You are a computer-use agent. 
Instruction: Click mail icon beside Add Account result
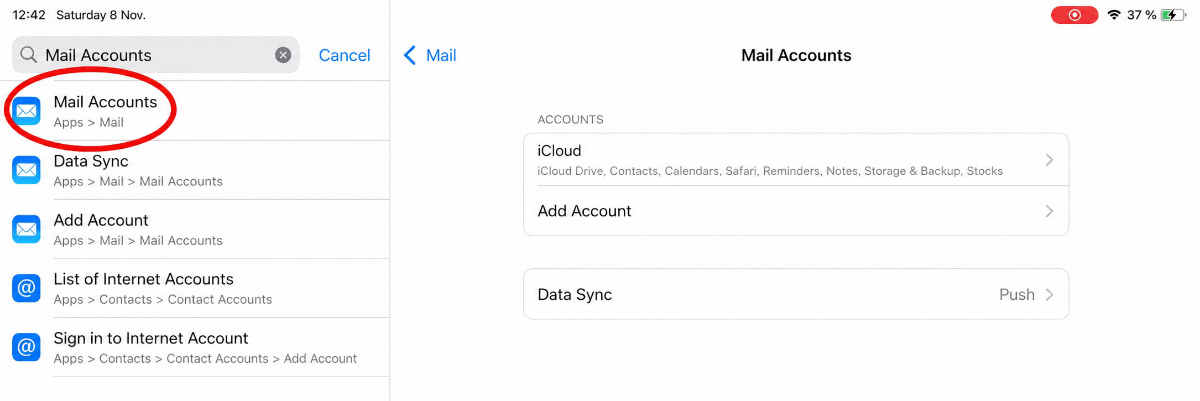point(26,229)
